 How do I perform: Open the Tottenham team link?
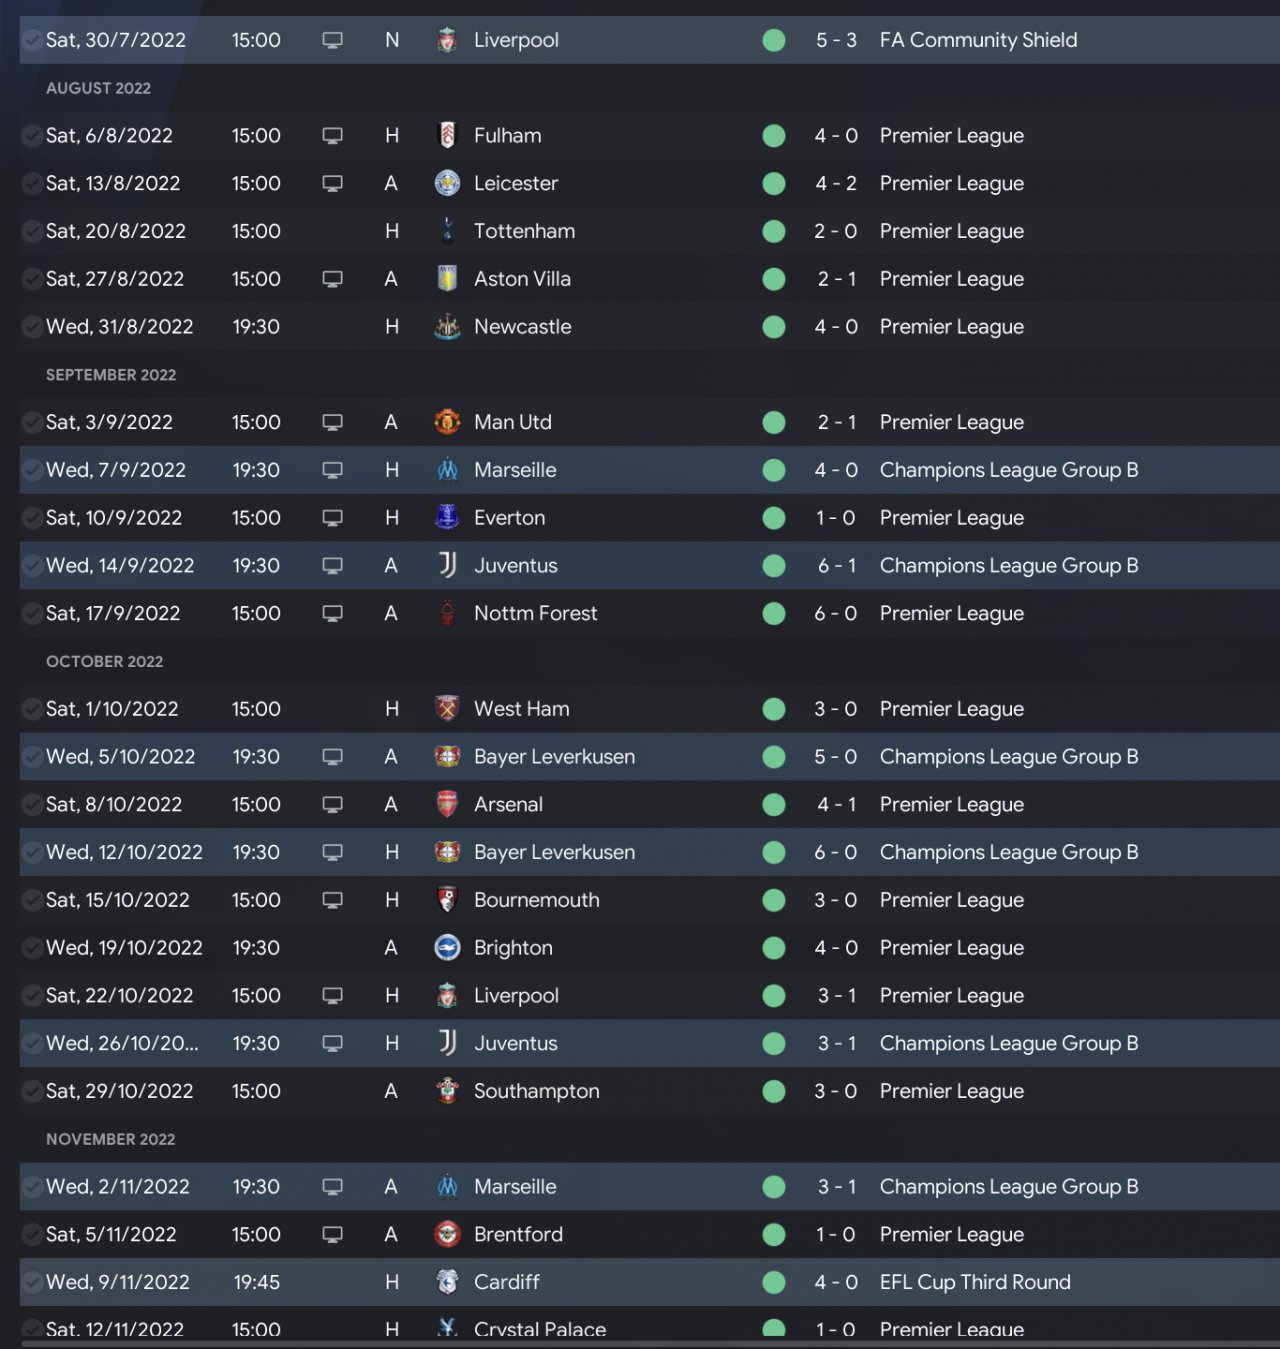coord(524,231)
